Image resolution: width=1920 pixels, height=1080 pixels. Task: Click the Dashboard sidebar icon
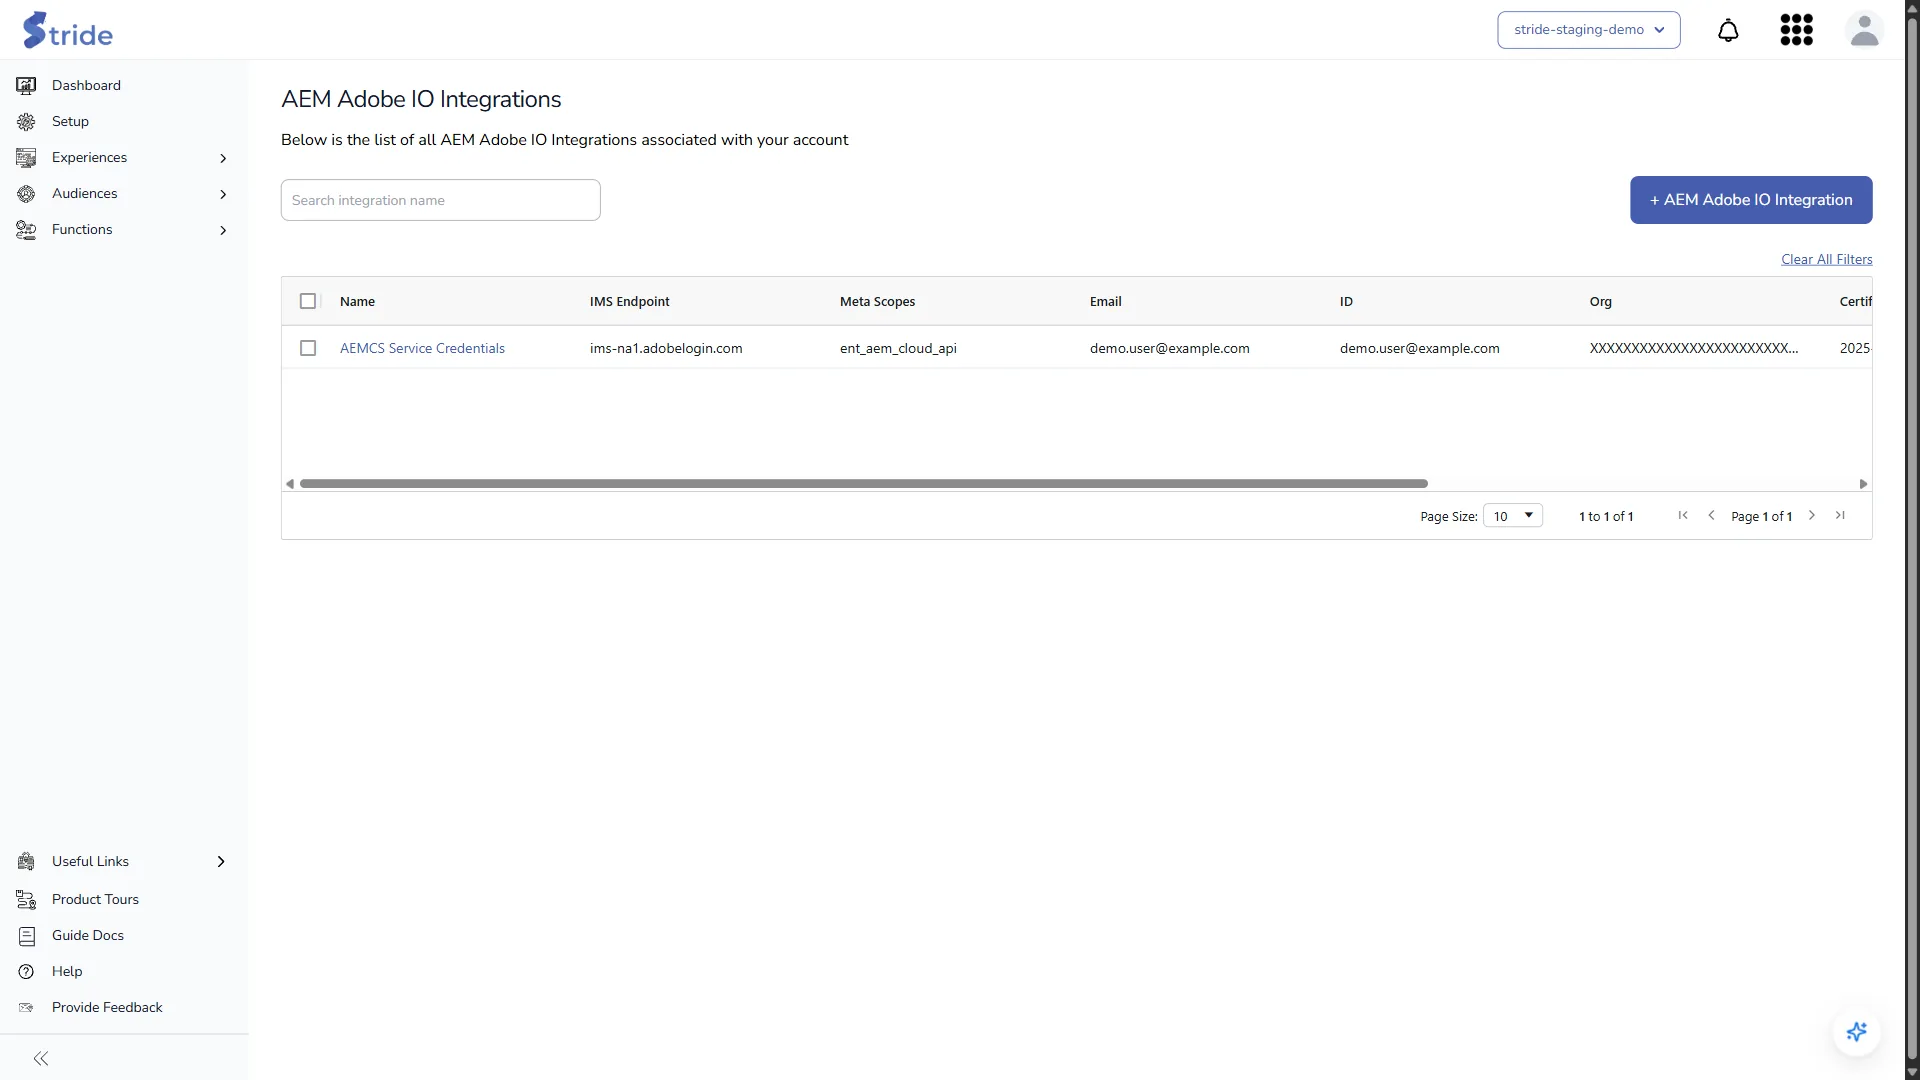click(26, 86)
